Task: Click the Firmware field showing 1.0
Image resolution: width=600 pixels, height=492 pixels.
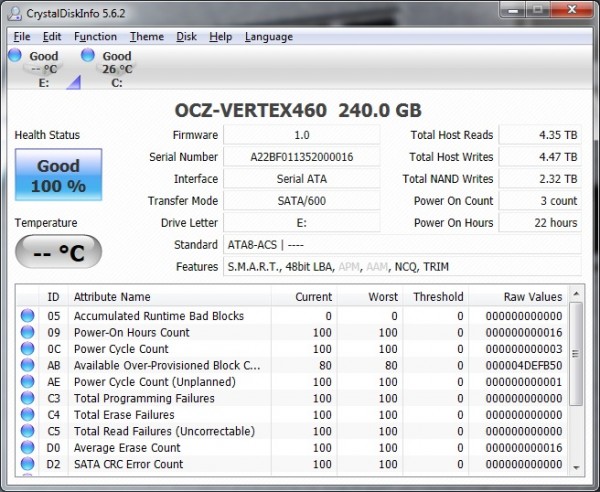Action: (302, 135)
